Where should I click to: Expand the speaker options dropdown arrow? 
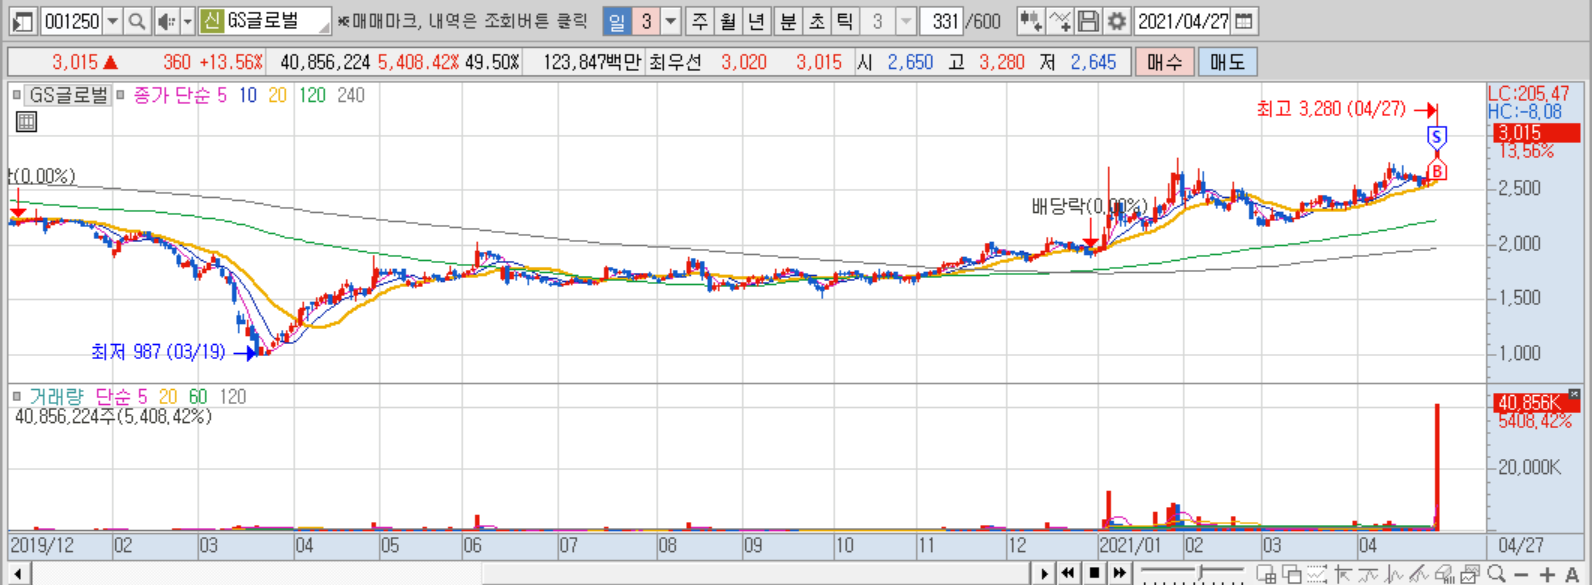coord(187,21)
